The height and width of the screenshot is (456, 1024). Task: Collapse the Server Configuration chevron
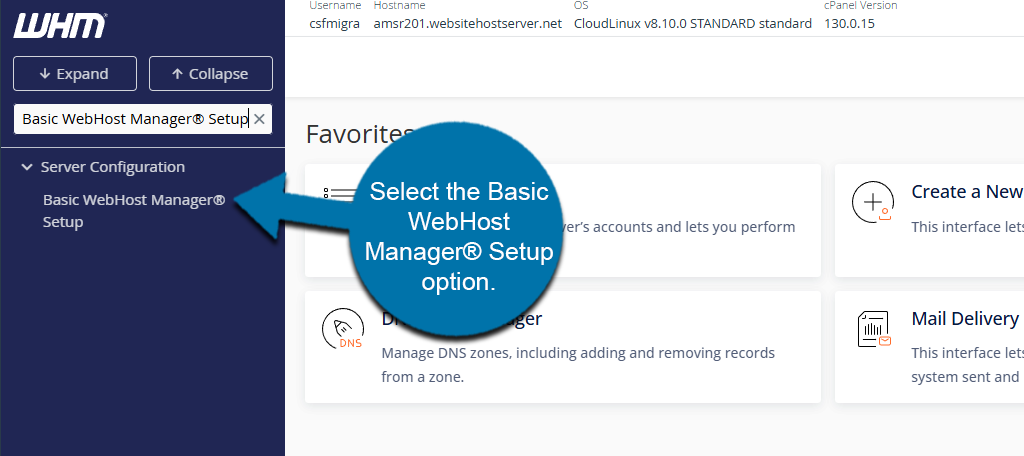tap(27, 167)
